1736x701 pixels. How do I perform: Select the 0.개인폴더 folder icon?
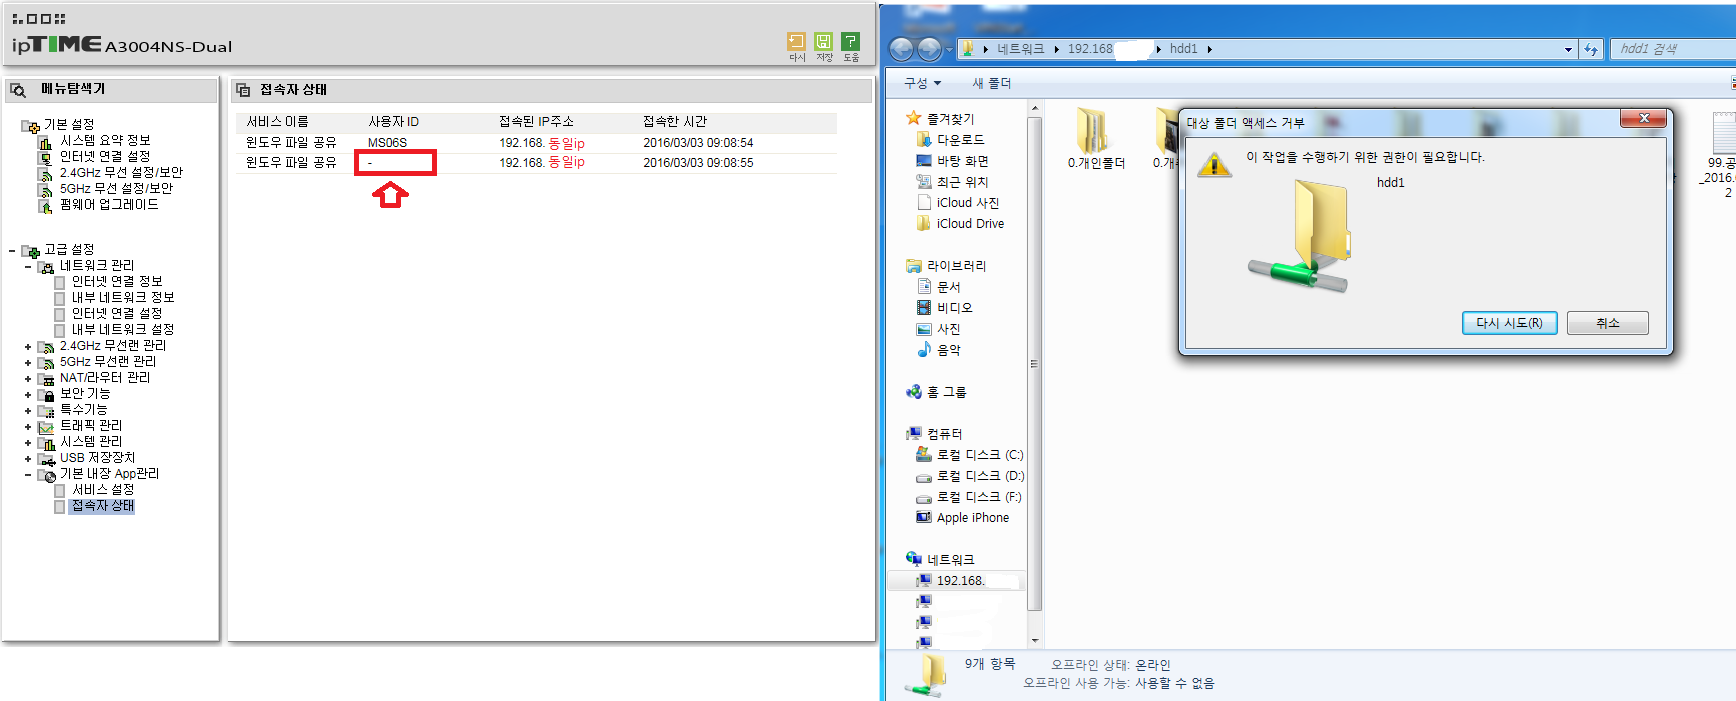coord(1094,131)
